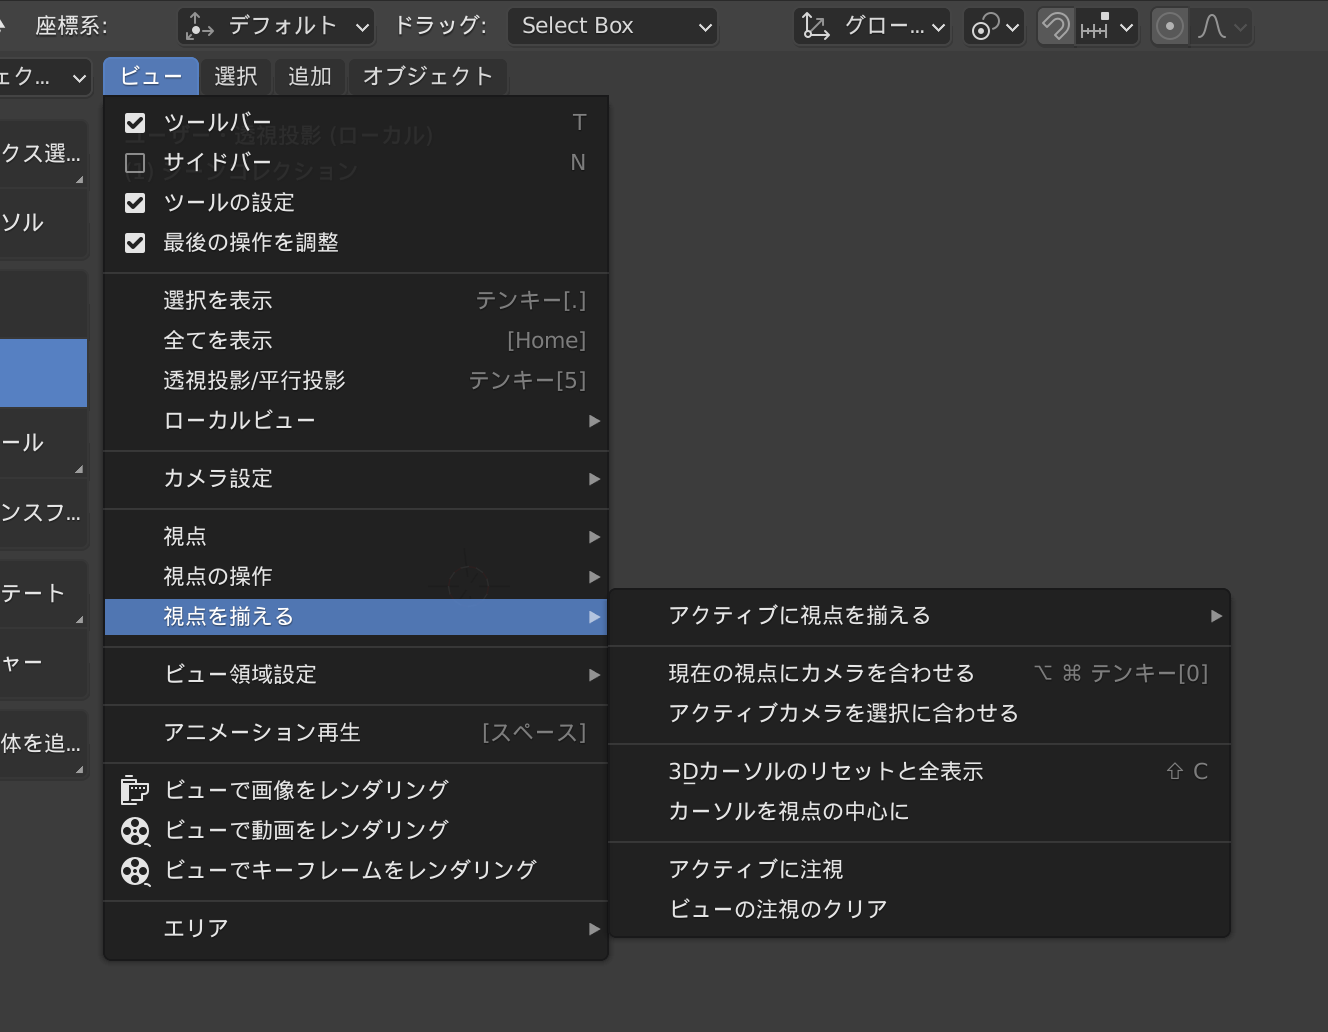Select 現在の視点にカメラを合わせる
The image size is (1328, 1032).
tap(920, 674)
